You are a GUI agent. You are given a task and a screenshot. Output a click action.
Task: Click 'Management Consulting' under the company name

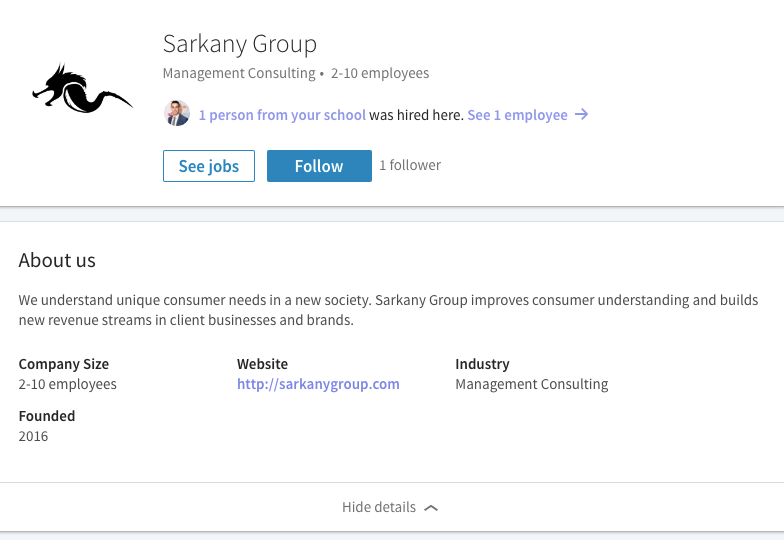(239, 73)
